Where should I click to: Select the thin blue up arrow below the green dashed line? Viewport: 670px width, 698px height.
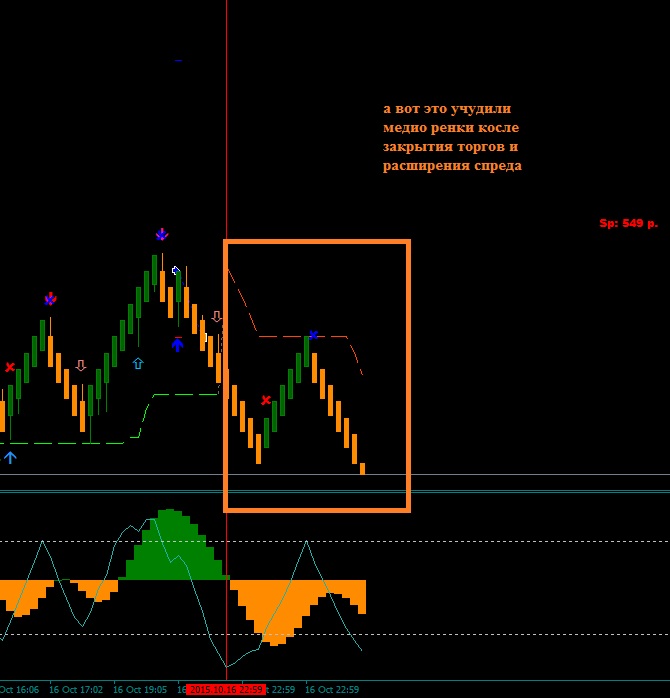10,457
